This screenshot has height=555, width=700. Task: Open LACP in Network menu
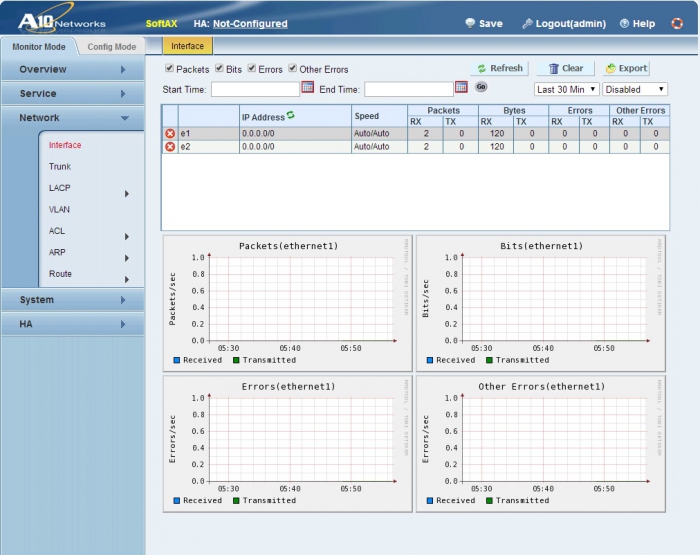click(x=59, y=188)
